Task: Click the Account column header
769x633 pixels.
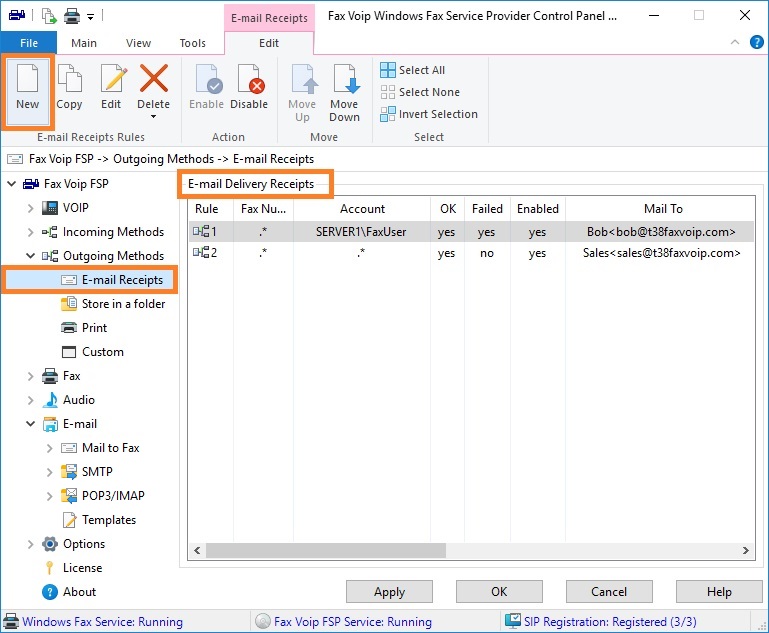Action: [362, 209]
